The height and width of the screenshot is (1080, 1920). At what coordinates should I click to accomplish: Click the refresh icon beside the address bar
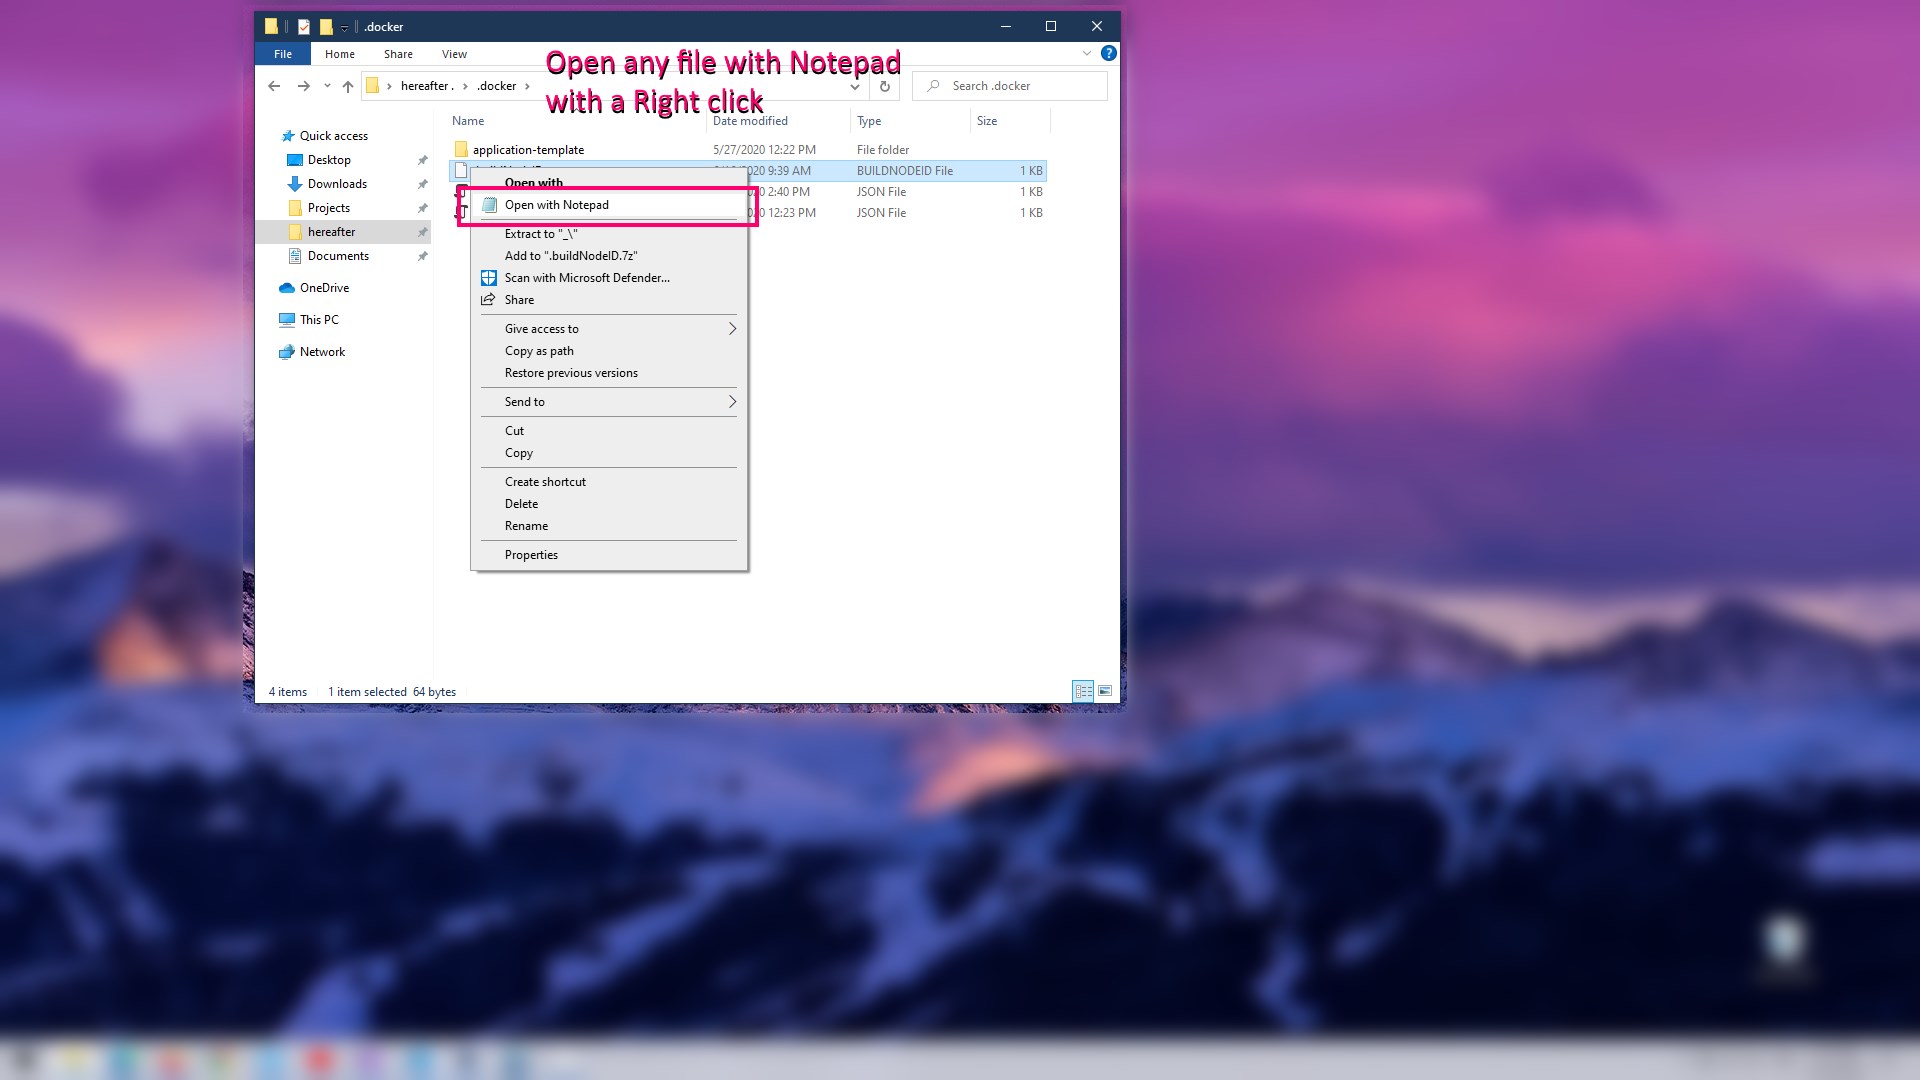click(x=884, y=86)
